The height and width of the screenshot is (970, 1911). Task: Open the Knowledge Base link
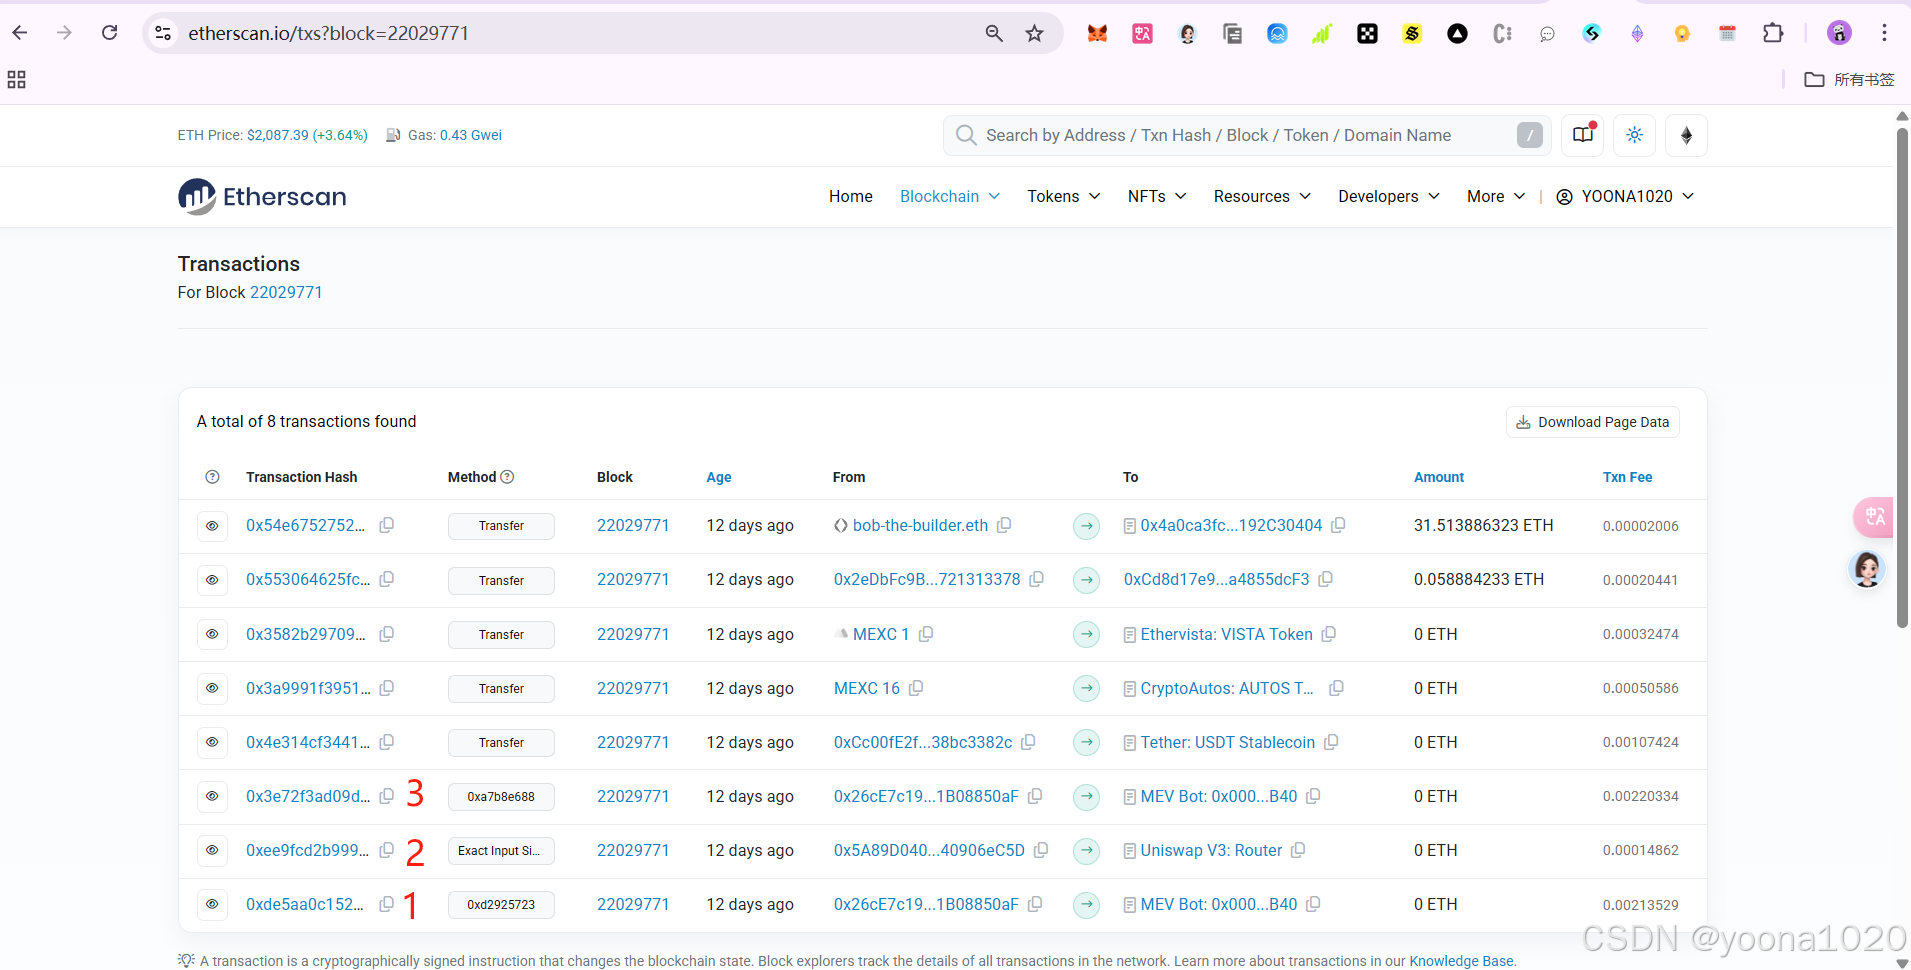[x=1461, y=961]
